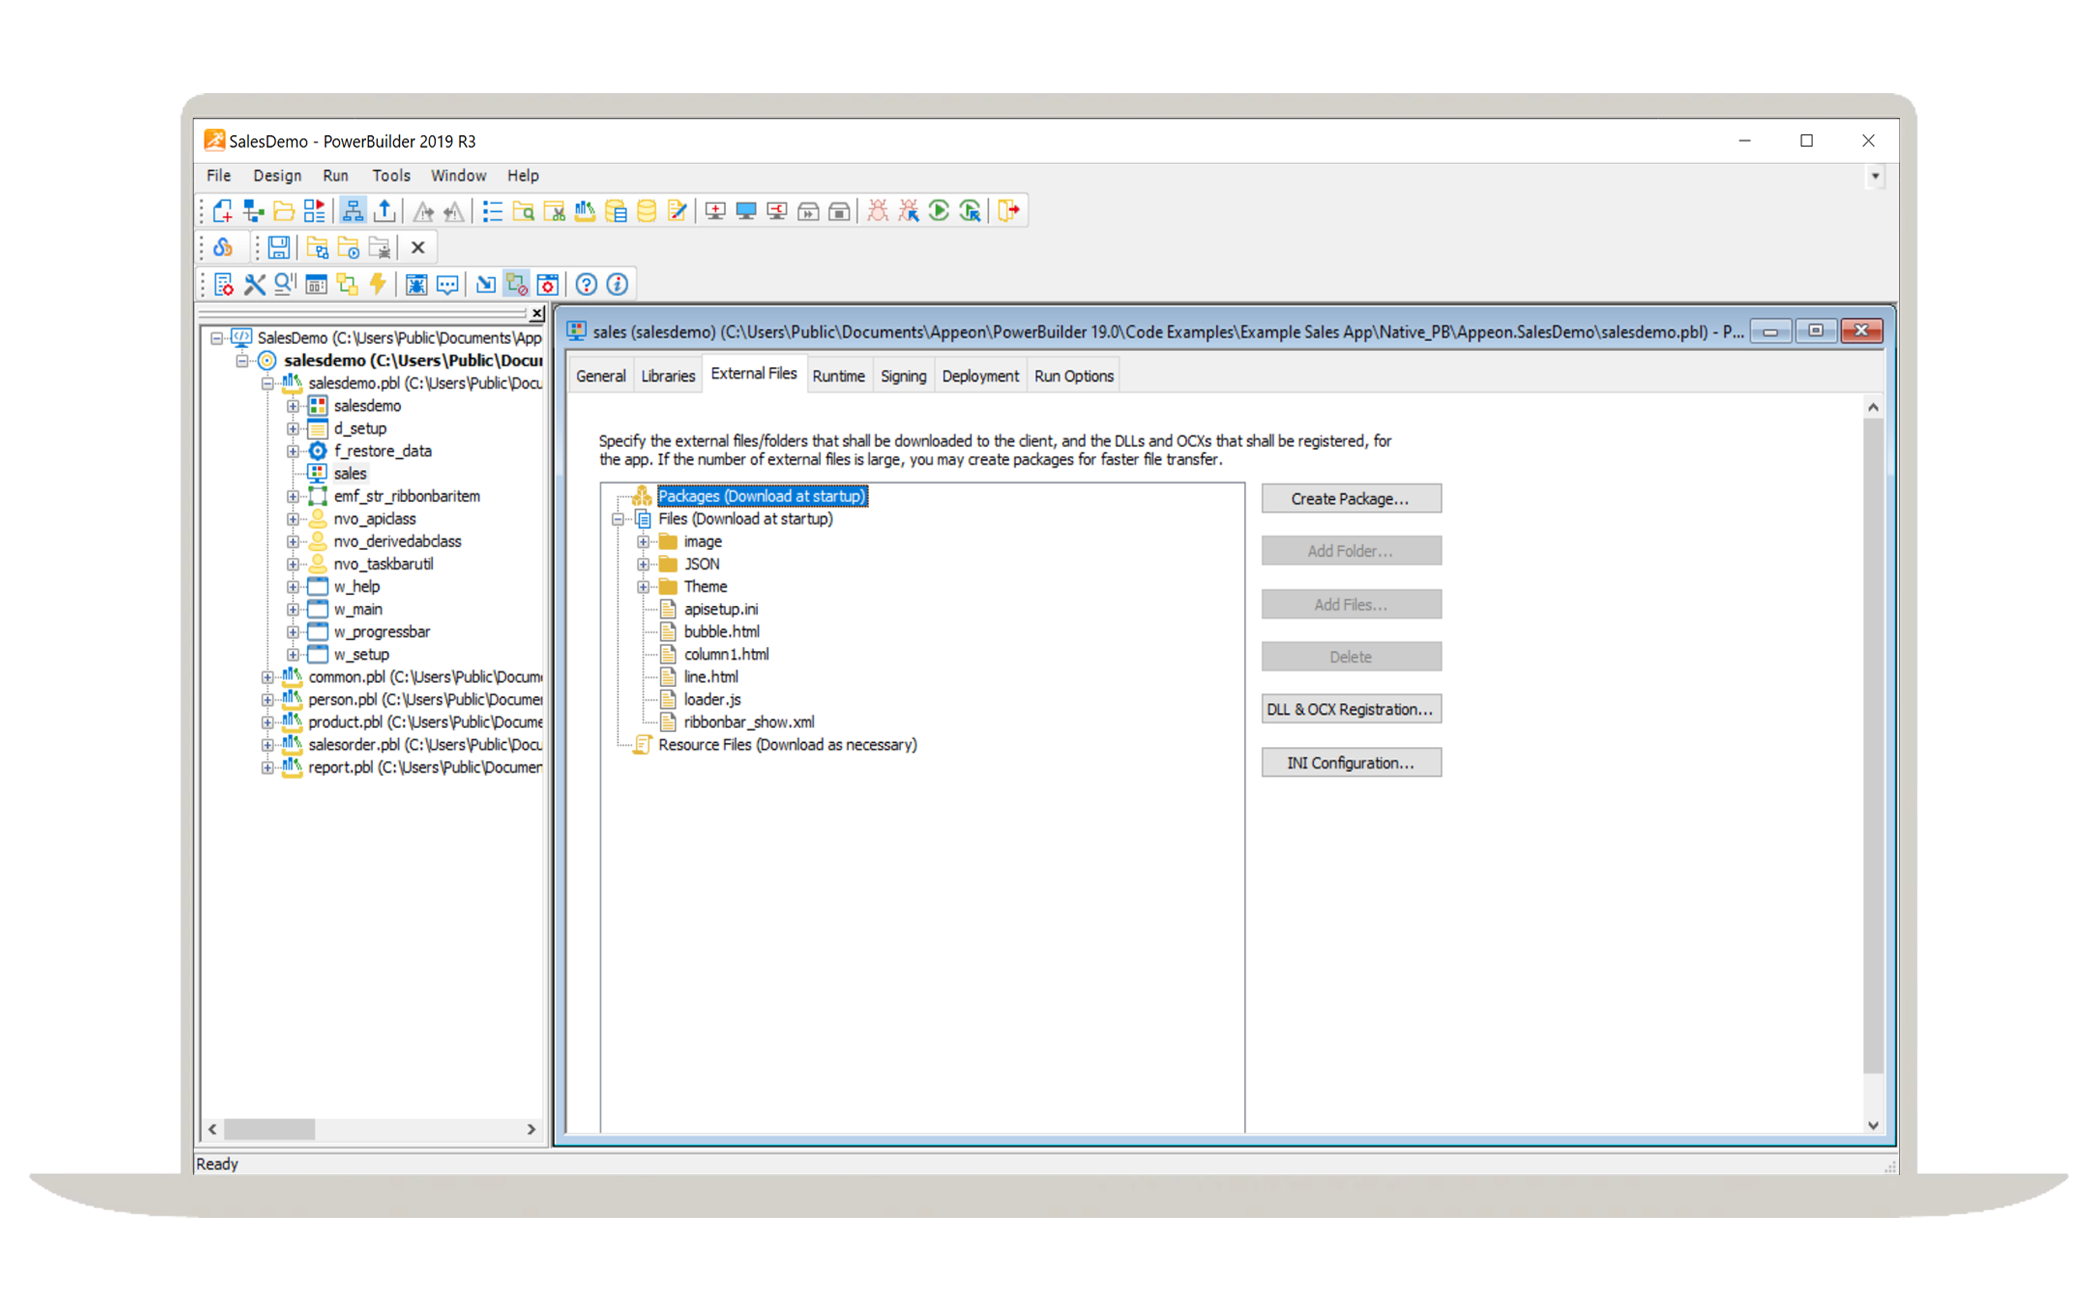The height and width of the screenshot is (1312, 2099).
Task: Switch to the General tab
Action: pyautogui.click(x=600, y=376)
